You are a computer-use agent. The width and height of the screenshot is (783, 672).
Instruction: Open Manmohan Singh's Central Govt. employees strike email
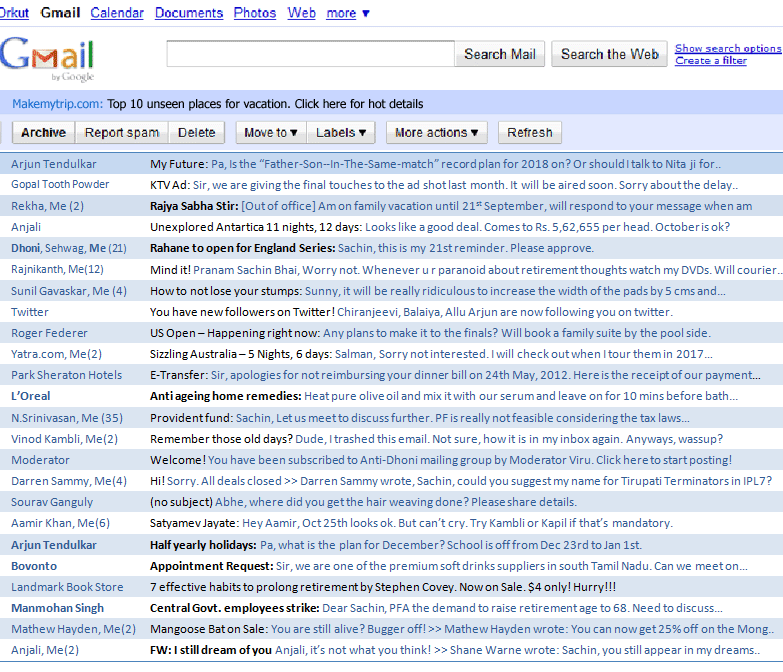click(392, 608)
